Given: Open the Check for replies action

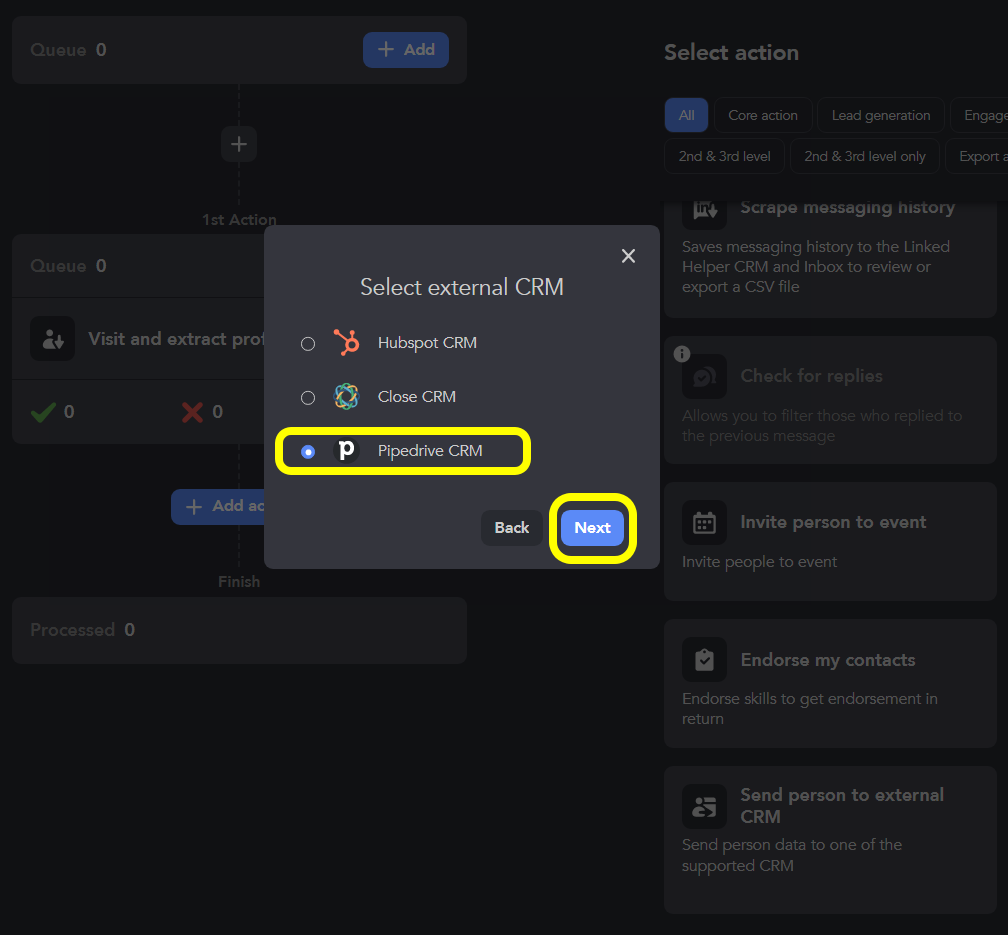Looking at the screenshot, I should (831, 400).
